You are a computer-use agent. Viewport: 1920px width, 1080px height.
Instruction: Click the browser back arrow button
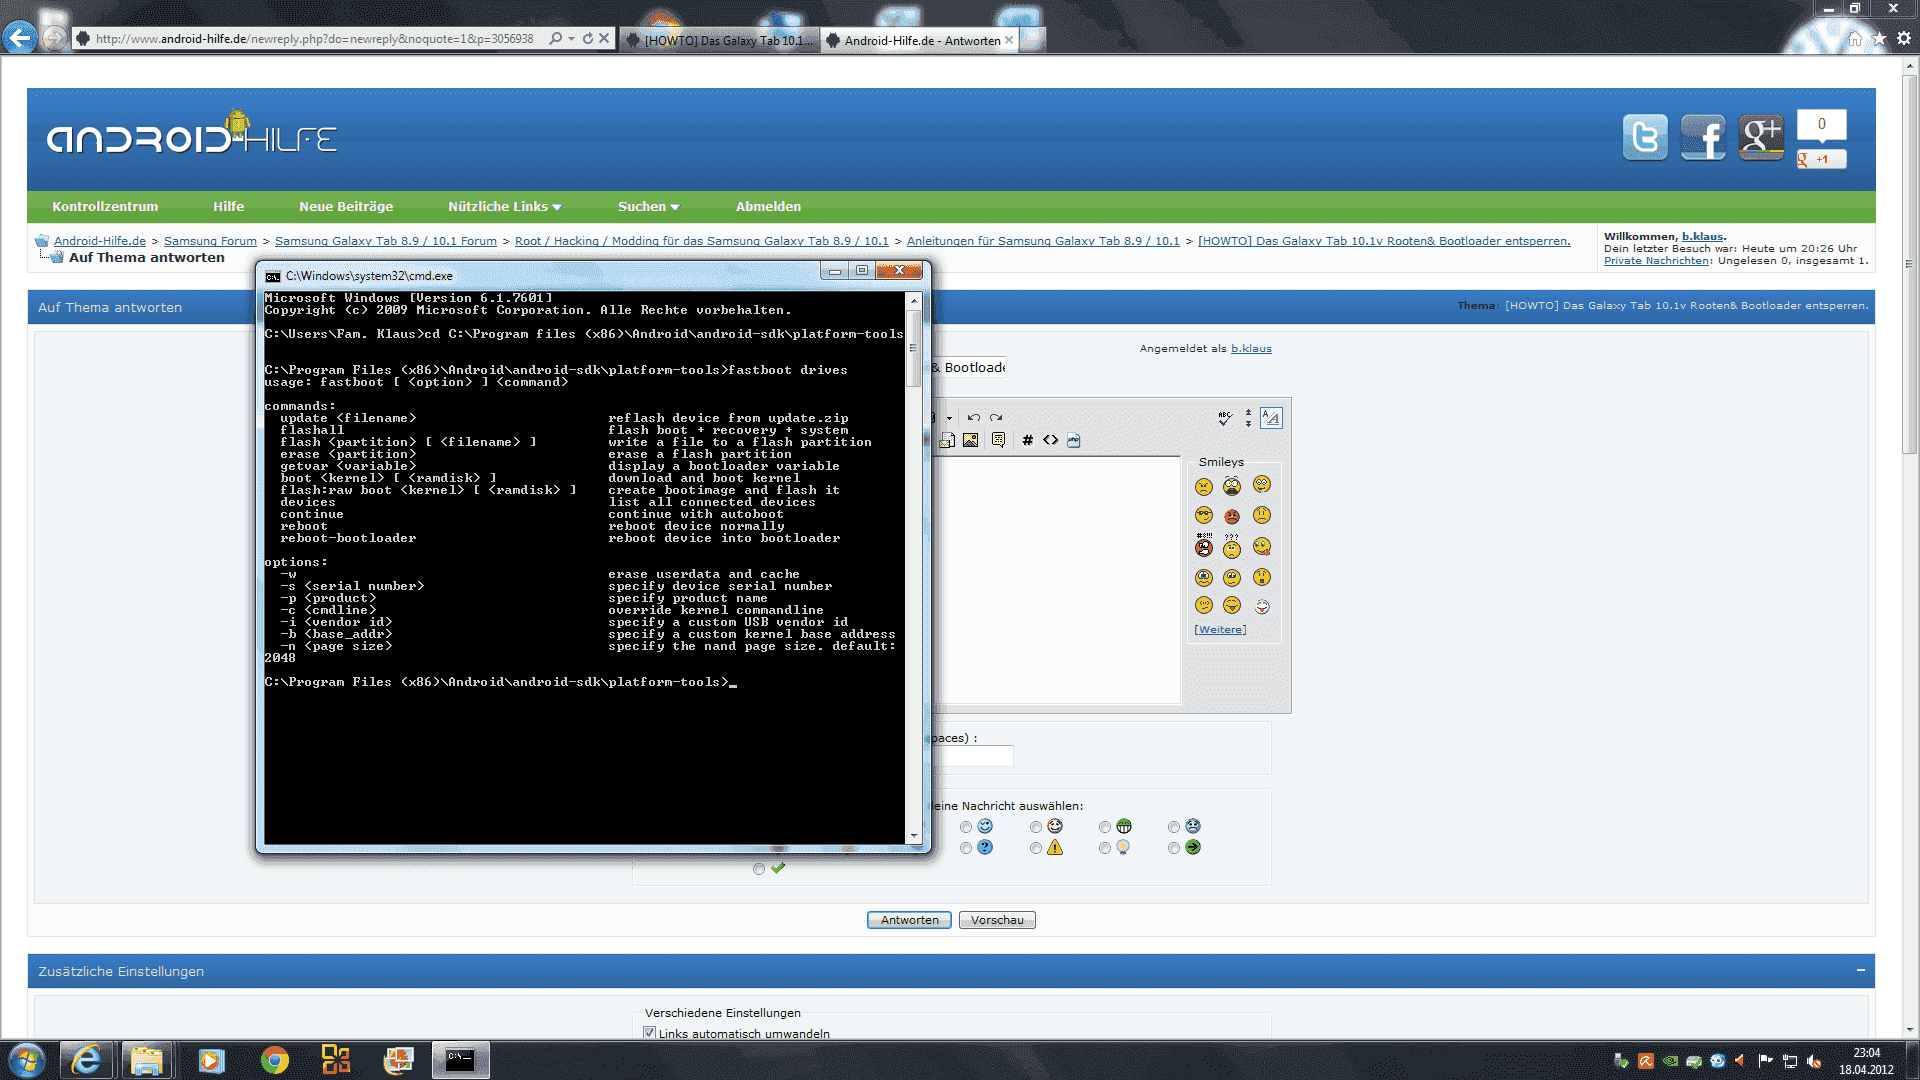(19, 38)
